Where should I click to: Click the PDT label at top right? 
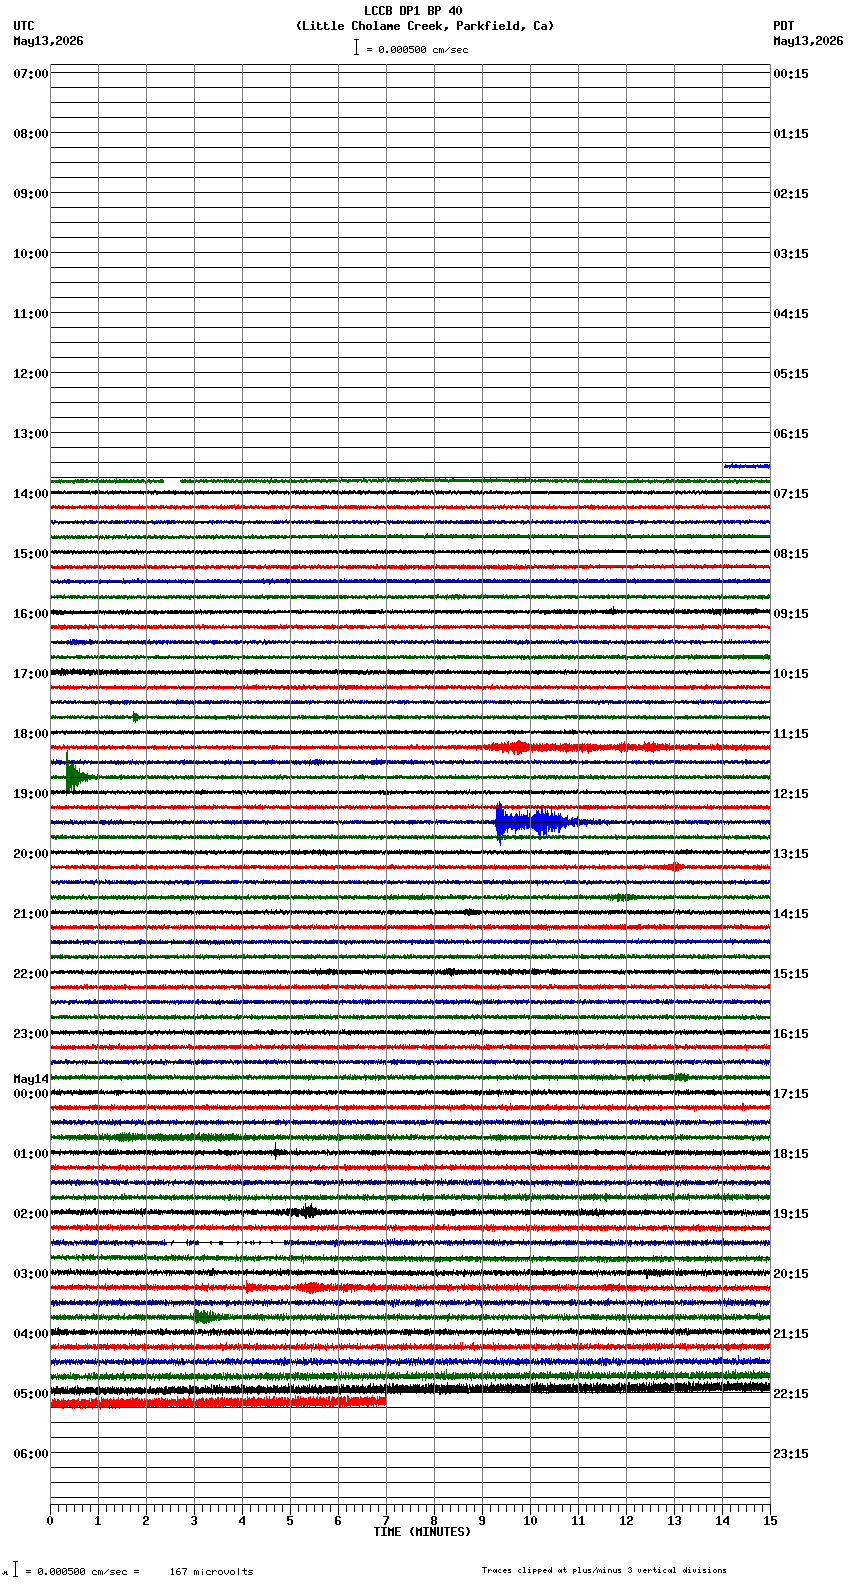point(783,26)
